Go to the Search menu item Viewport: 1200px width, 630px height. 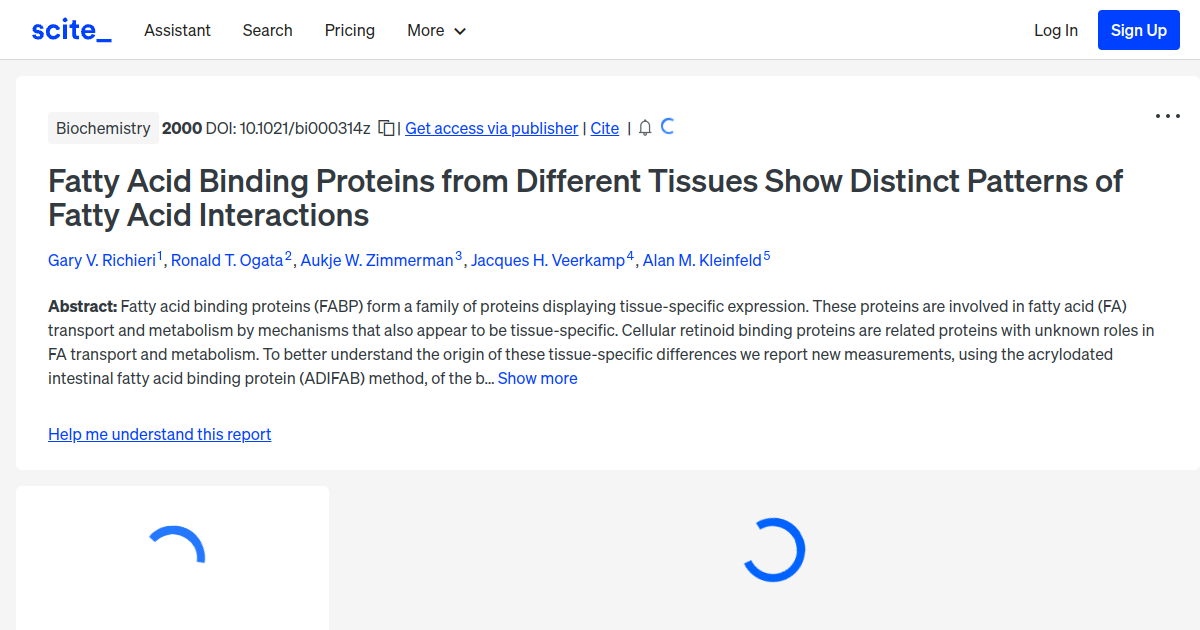click(x=267, y=30)
